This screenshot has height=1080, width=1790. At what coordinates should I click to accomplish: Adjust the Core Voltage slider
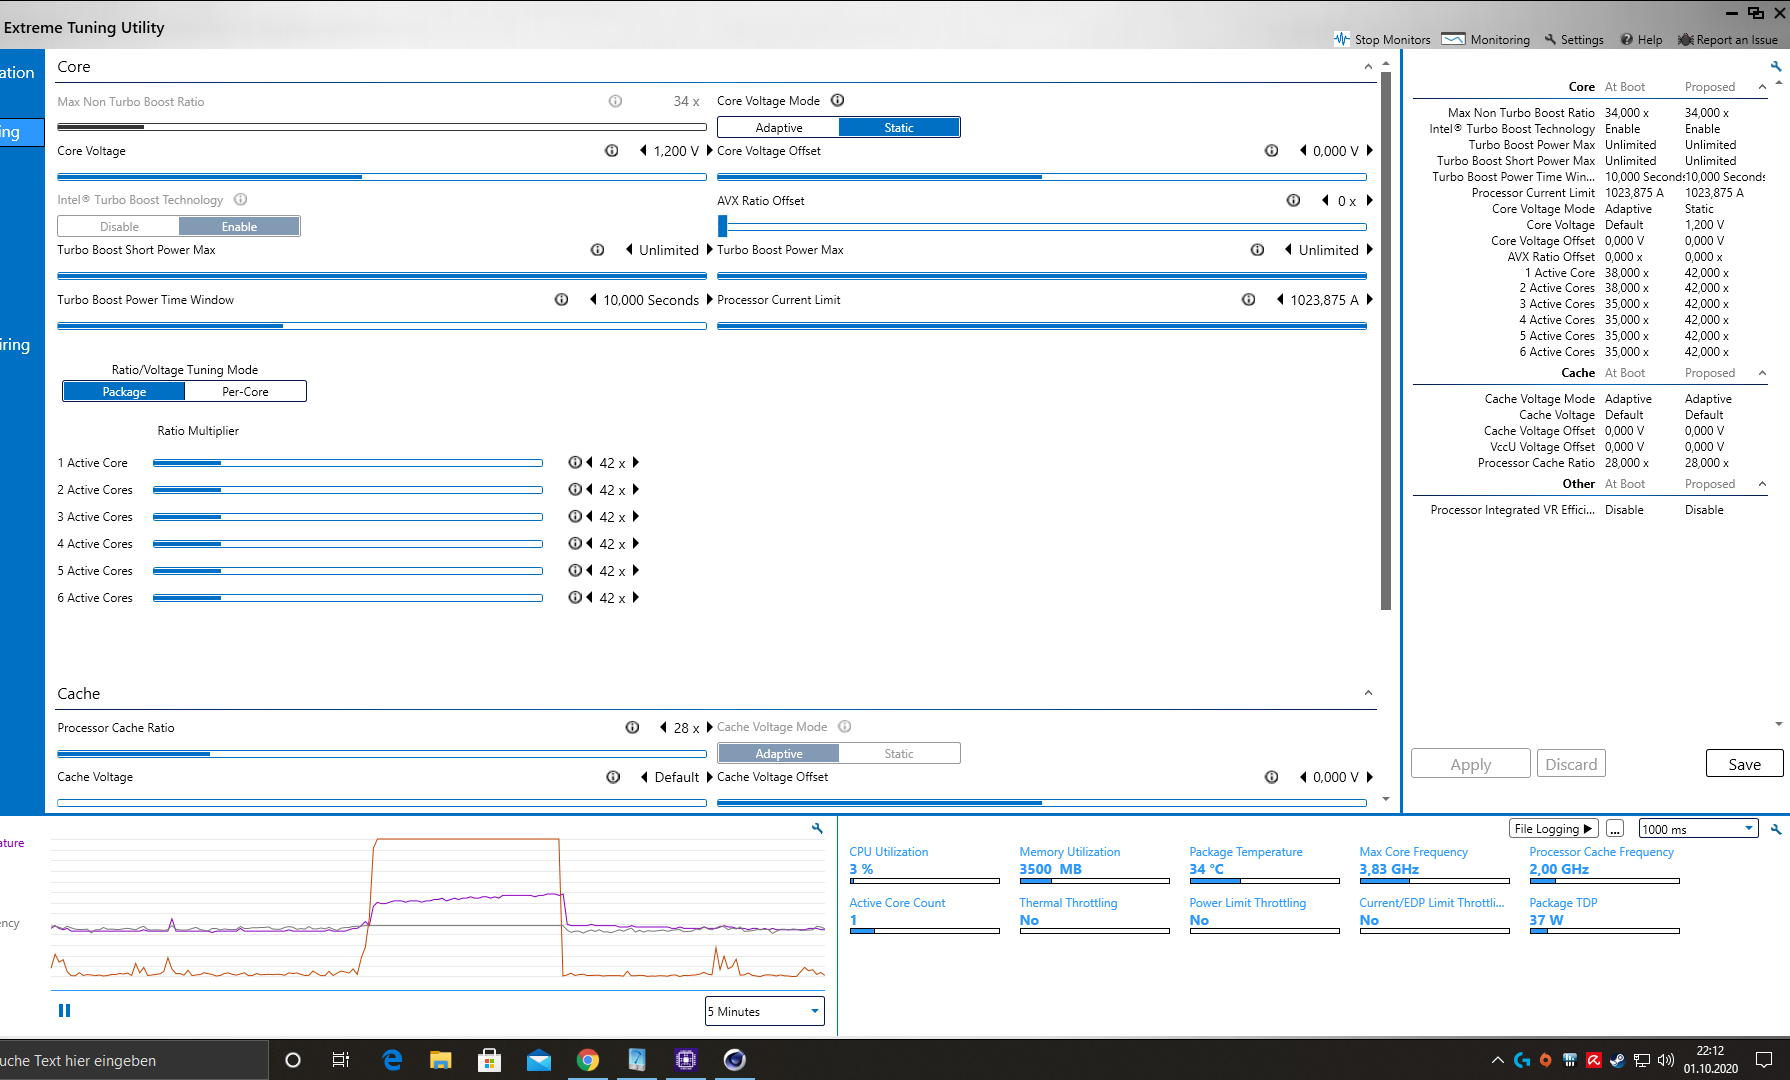tap(382, 177)
